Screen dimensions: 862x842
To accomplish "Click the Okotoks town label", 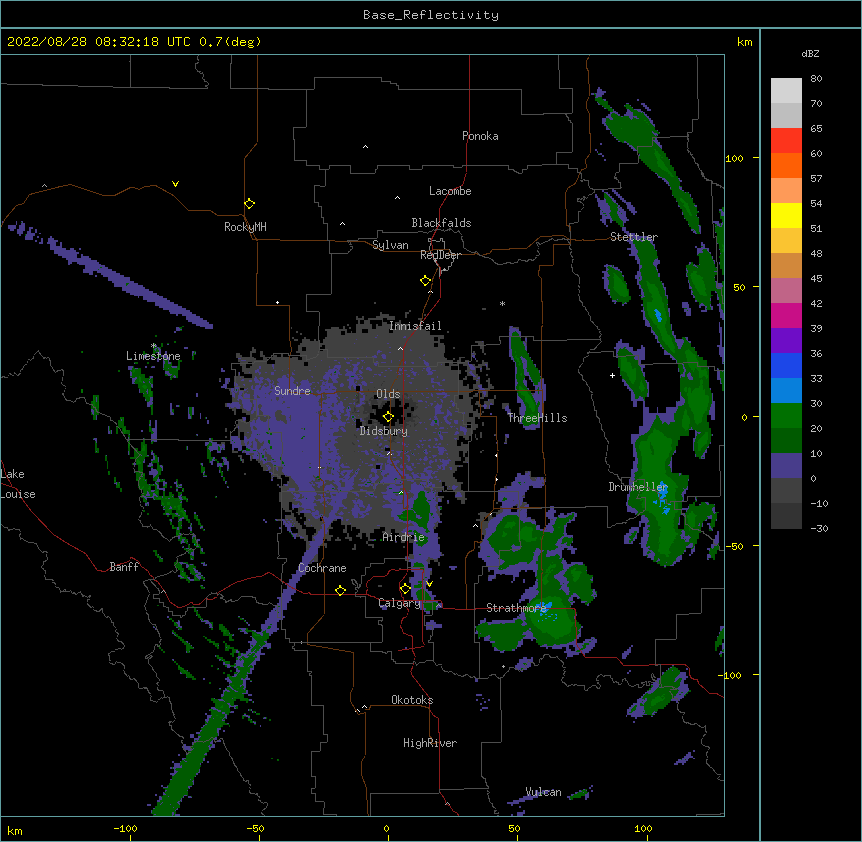I will point(412,700).
